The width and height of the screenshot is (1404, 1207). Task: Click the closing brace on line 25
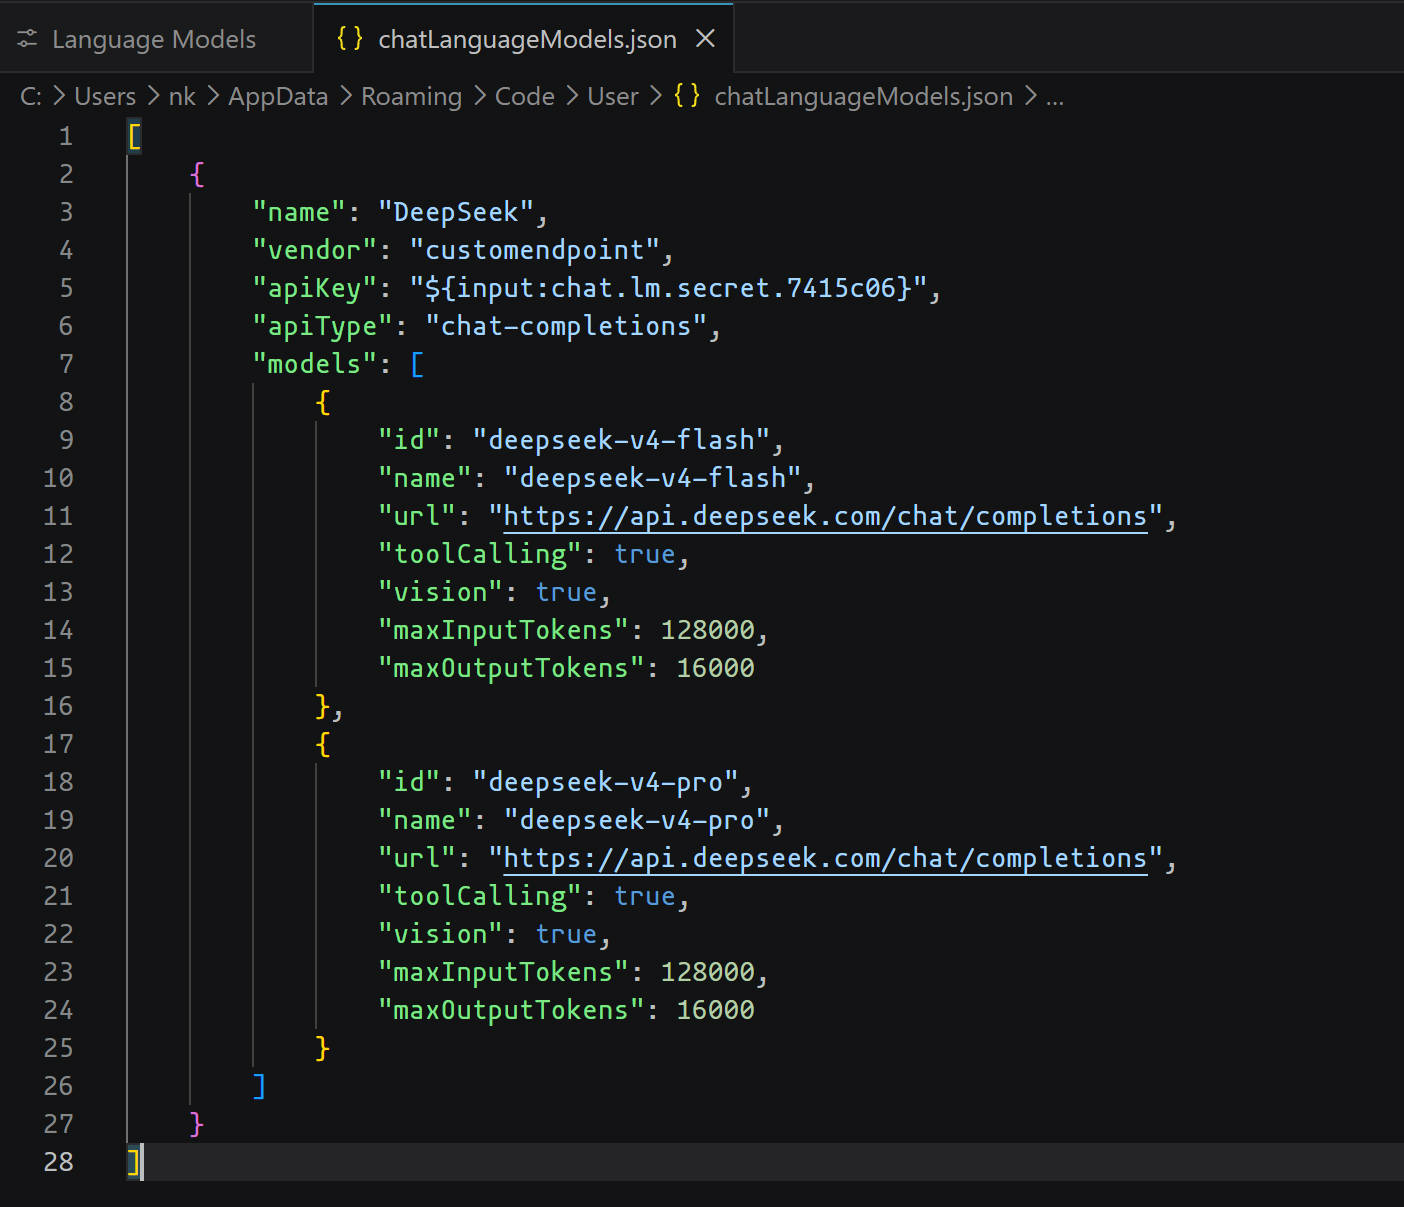click(x=322, y=1048)
